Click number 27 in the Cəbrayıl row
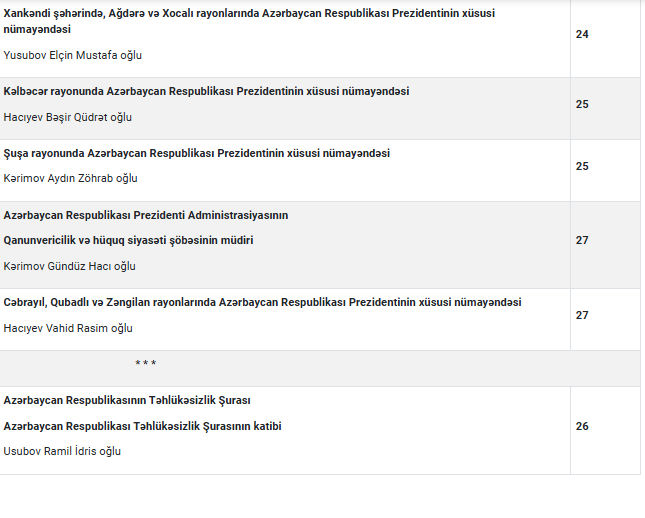 coord(582,315)
